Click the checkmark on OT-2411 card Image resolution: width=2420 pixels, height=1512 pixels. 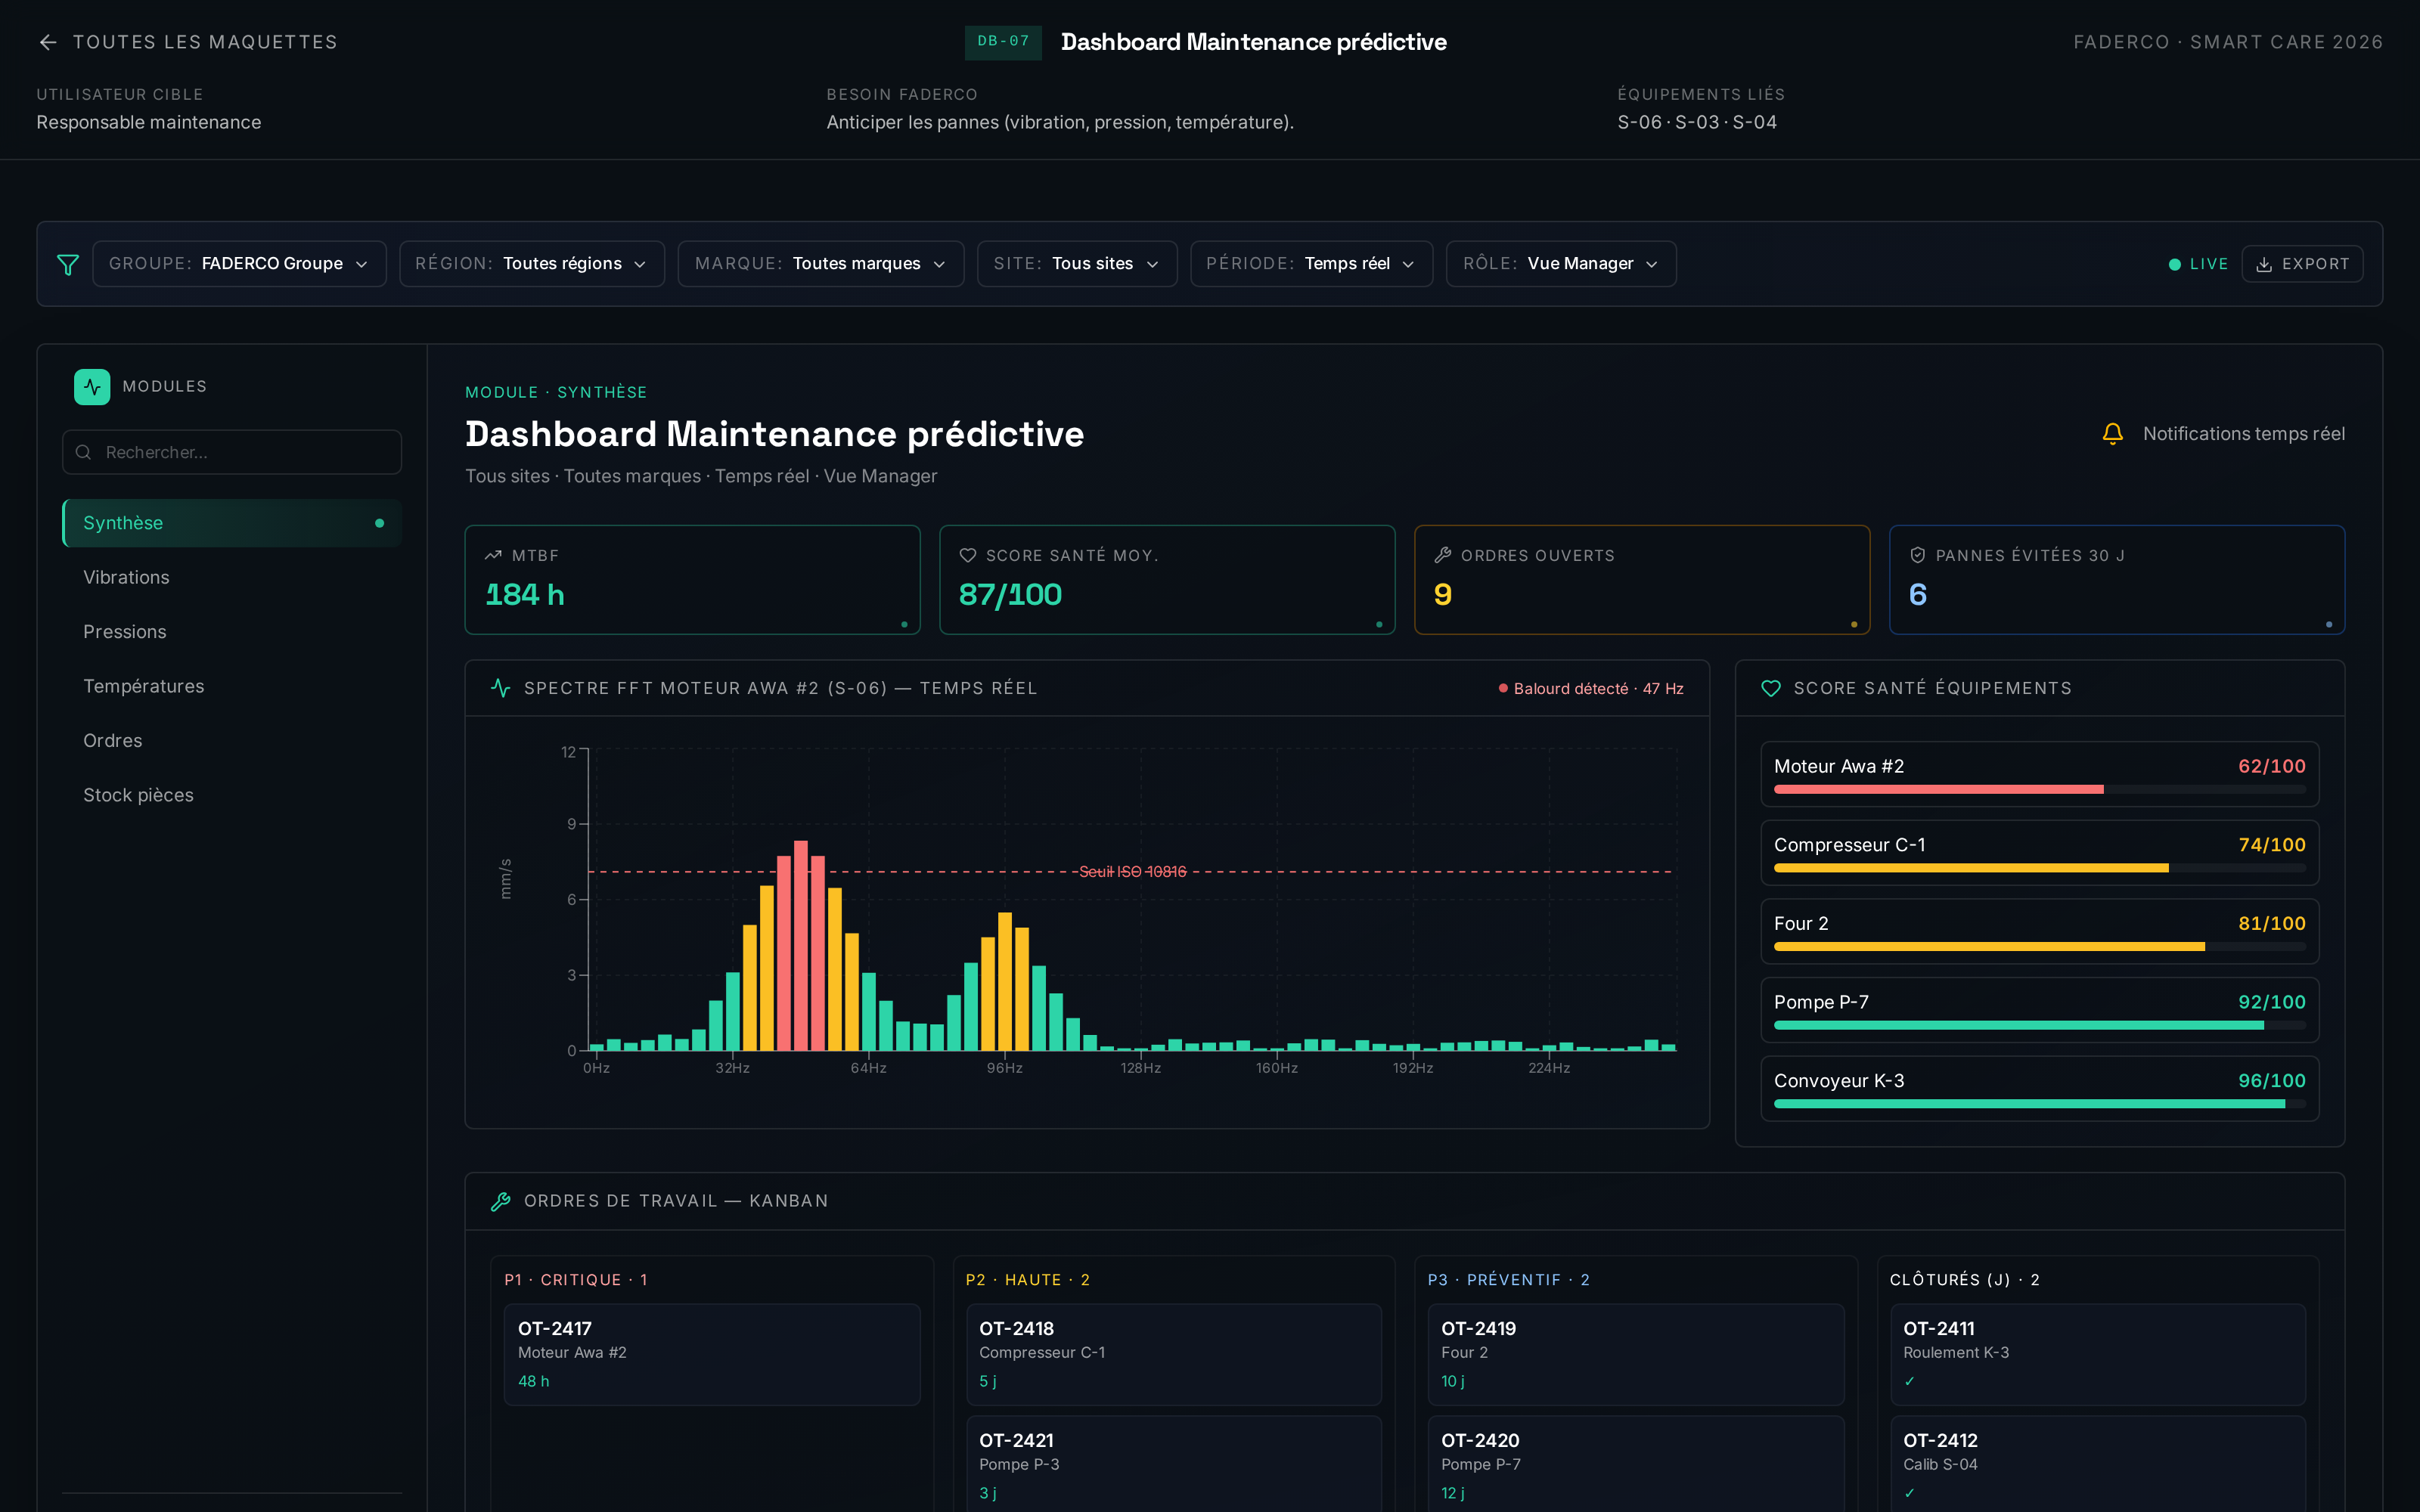tap(1909, 1381)
